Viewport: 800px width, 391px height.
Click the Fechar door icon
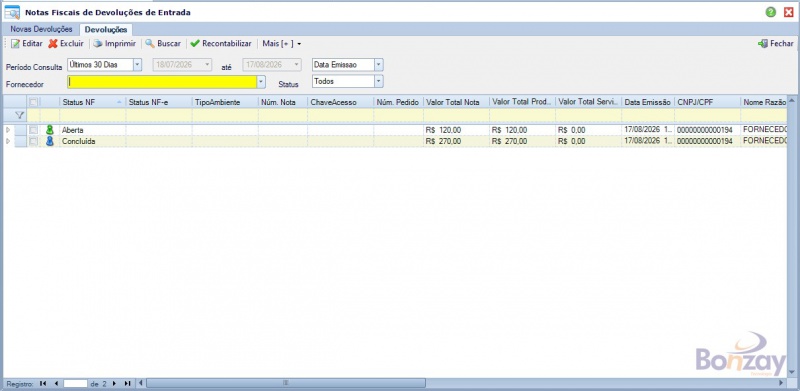763,44
